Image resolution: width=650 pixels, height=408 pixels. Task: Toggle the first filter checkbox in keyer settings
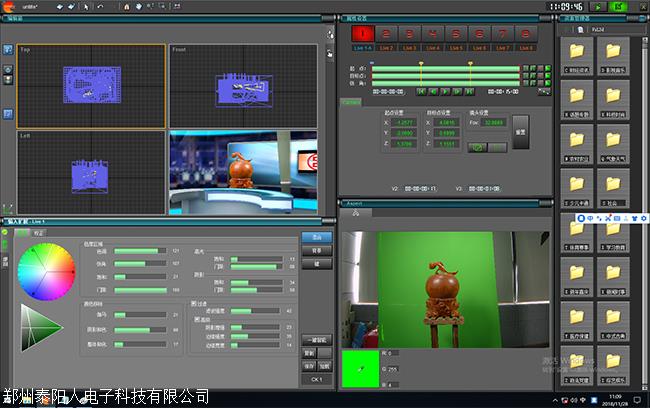coord(194,302)
